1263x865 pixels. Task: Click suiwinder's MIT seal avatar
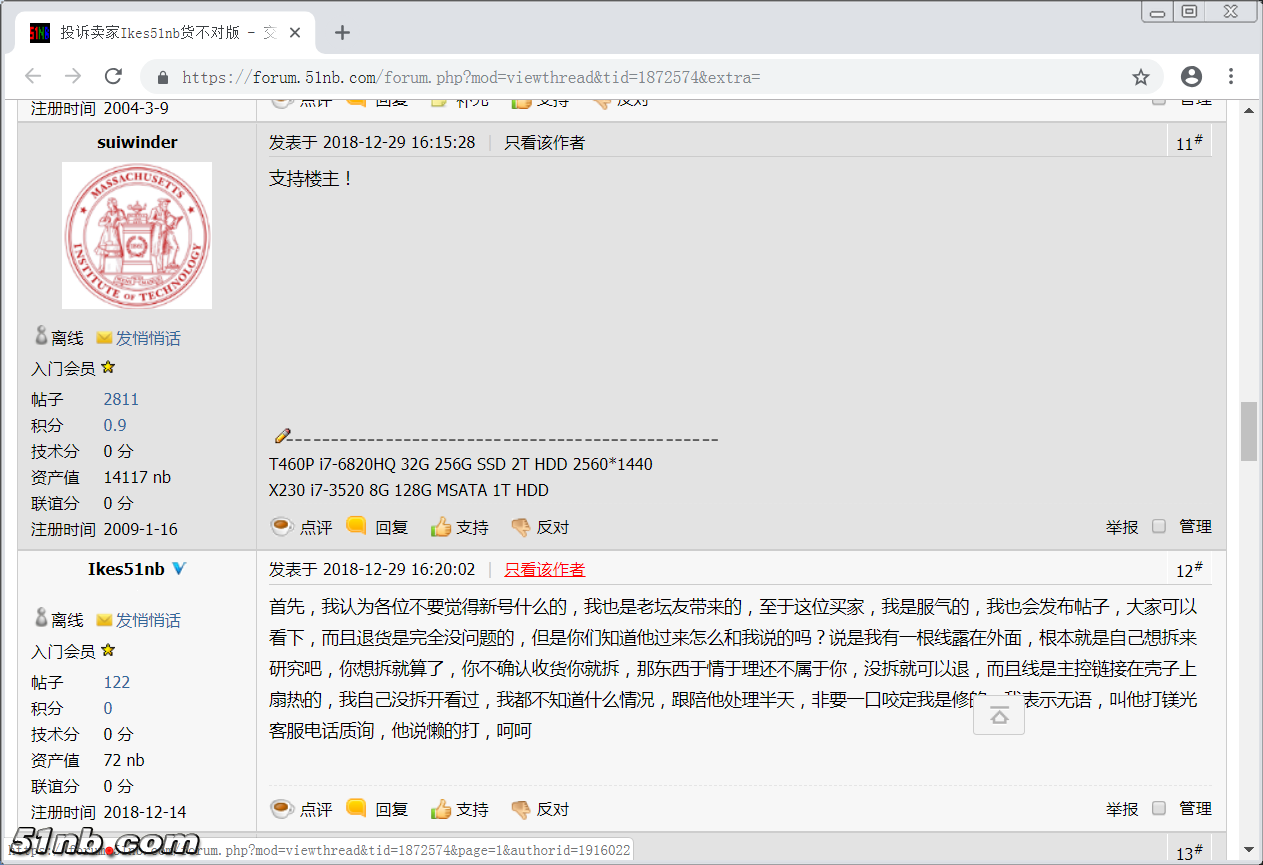click(x=137, y=235)
